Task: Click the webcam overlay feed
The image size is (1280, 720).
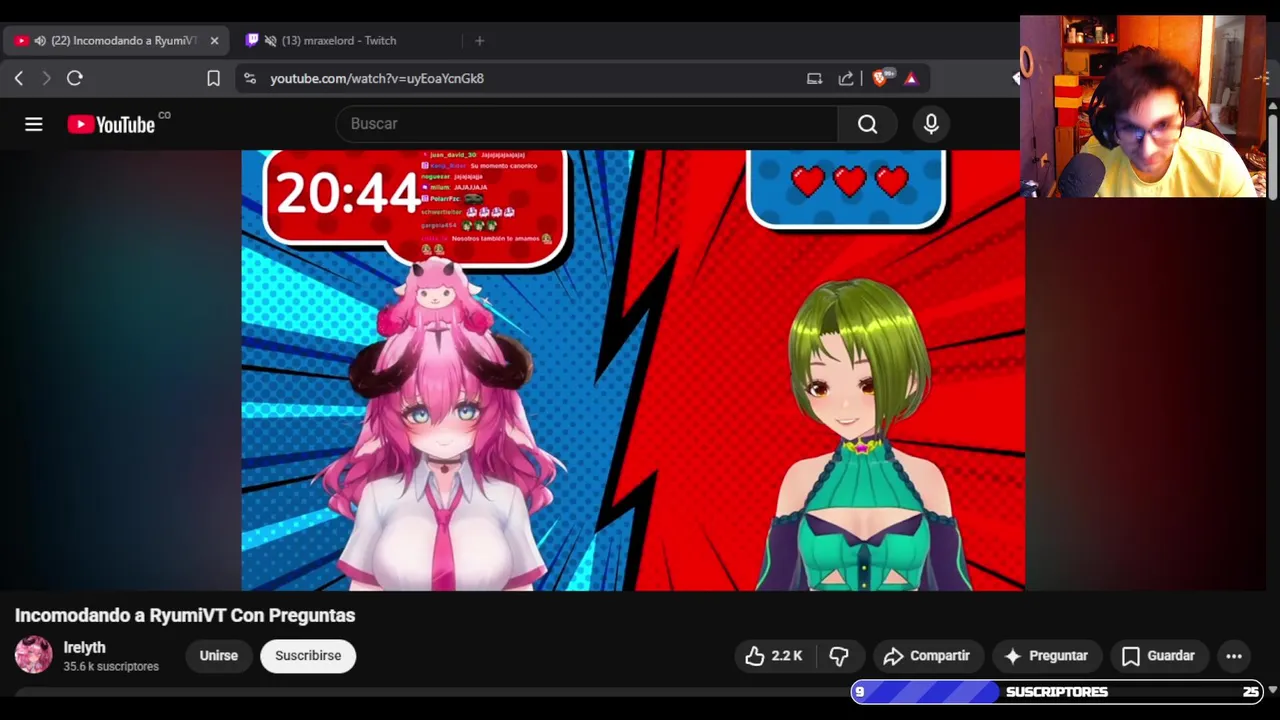Action: coord(1143,106)
